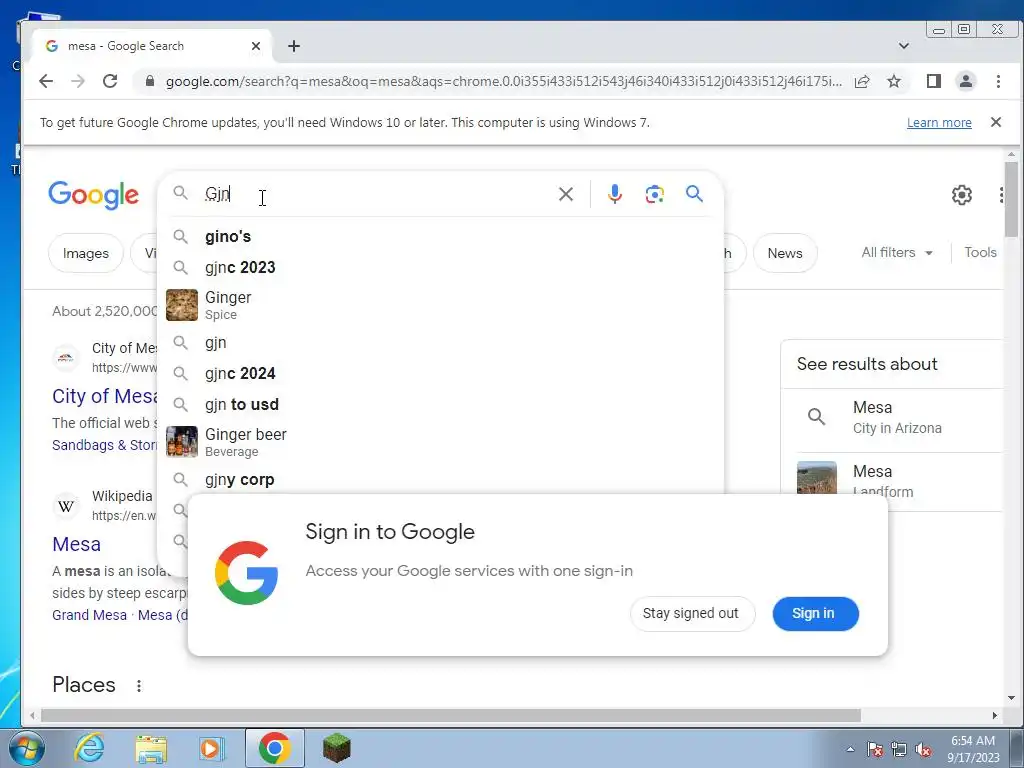Open Chrome three-dot menu
Screen dimensions: 1024x768
[x=998, y=81]
